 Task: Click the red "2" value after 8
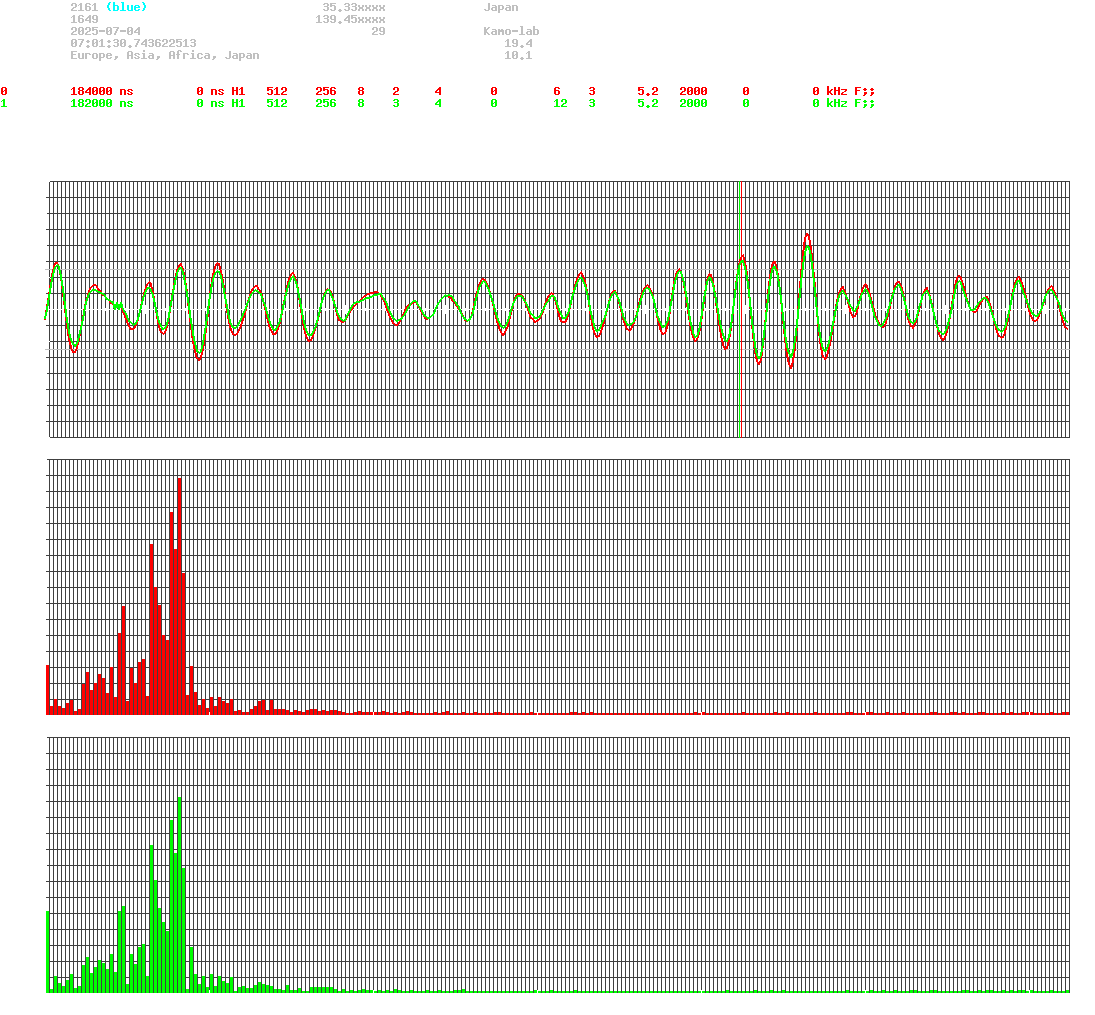[396, 92]
